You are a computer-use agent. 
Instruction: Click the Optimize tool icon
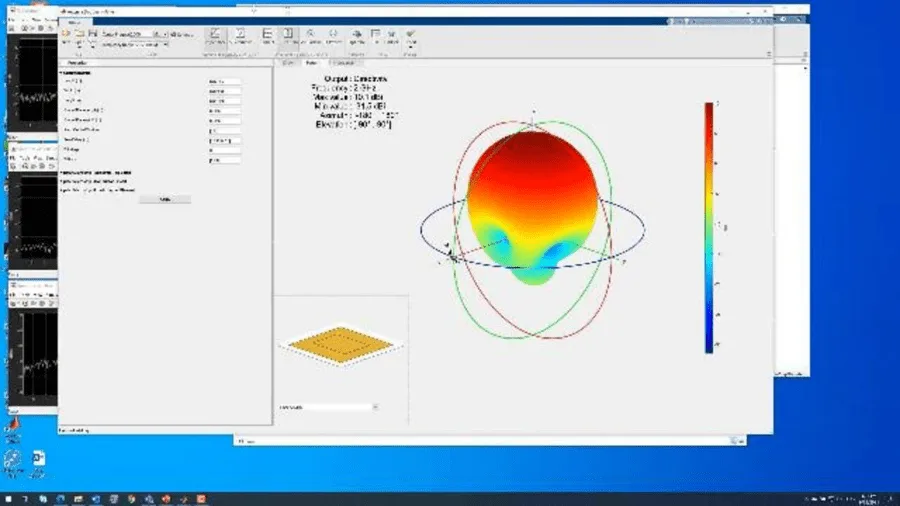pos(356,37)
